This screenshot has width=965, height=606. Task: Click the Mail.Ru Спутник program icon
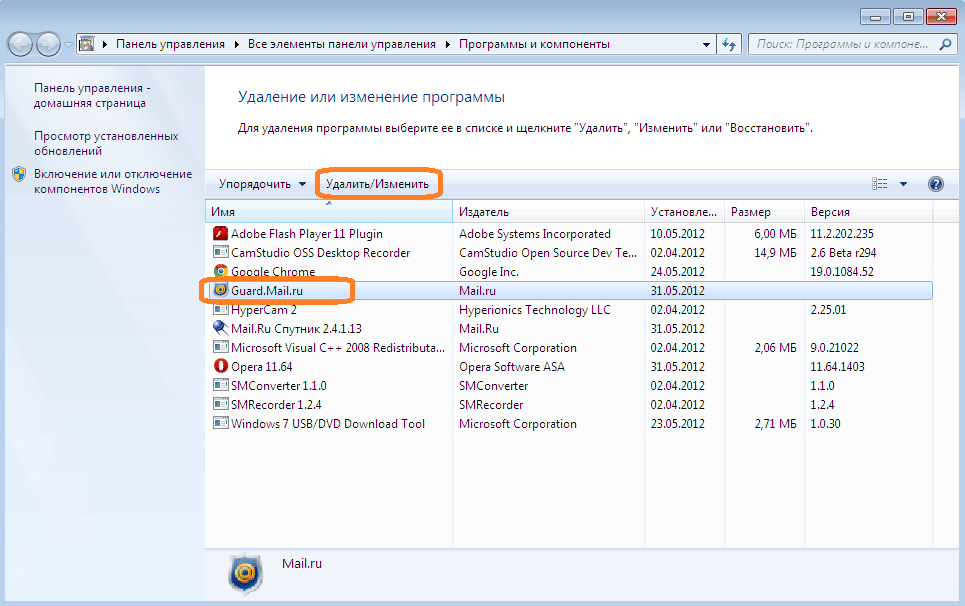[221, 329]
